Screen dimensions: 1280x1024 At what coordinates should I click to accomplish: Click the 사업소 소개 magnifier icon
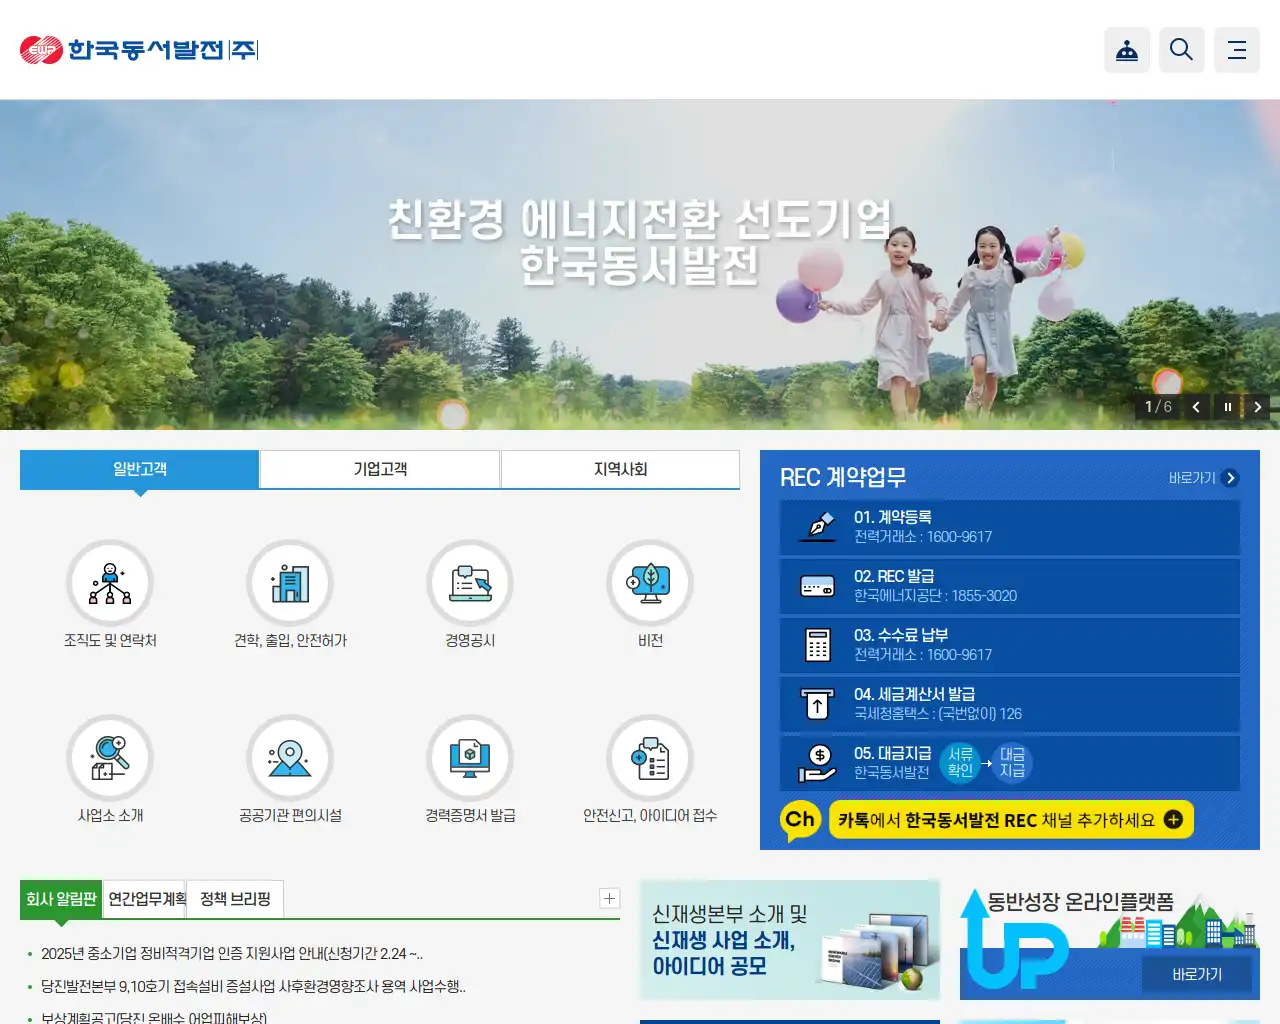110,758
